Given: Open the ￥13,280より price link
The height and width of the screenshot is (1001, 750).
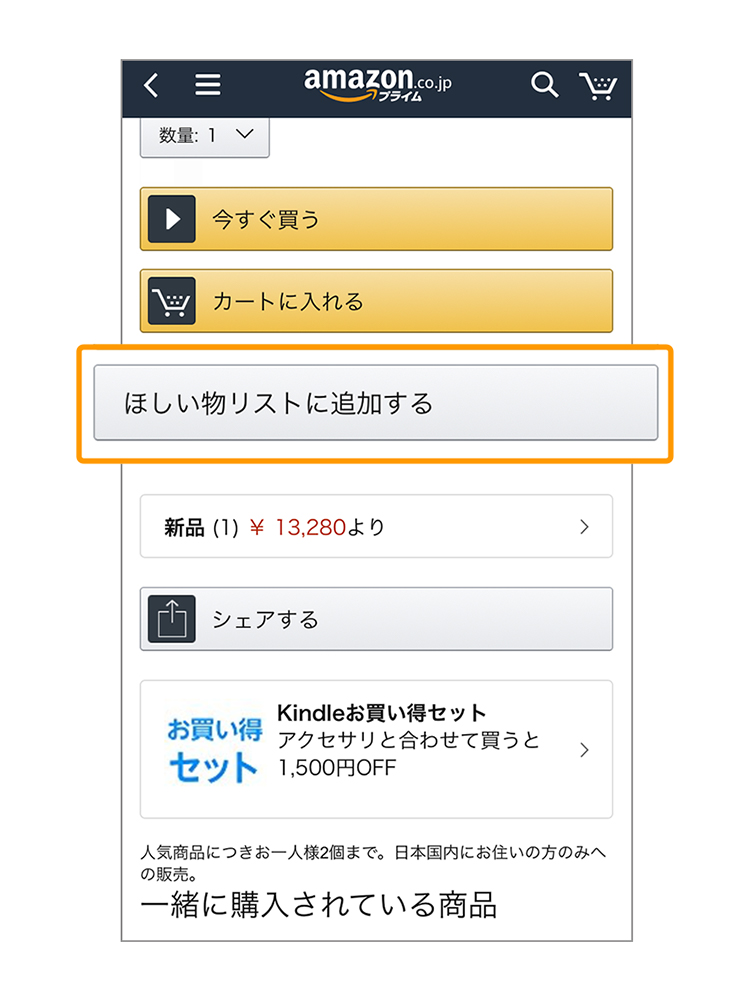Looking at the screenshot, I should (317, 527).
